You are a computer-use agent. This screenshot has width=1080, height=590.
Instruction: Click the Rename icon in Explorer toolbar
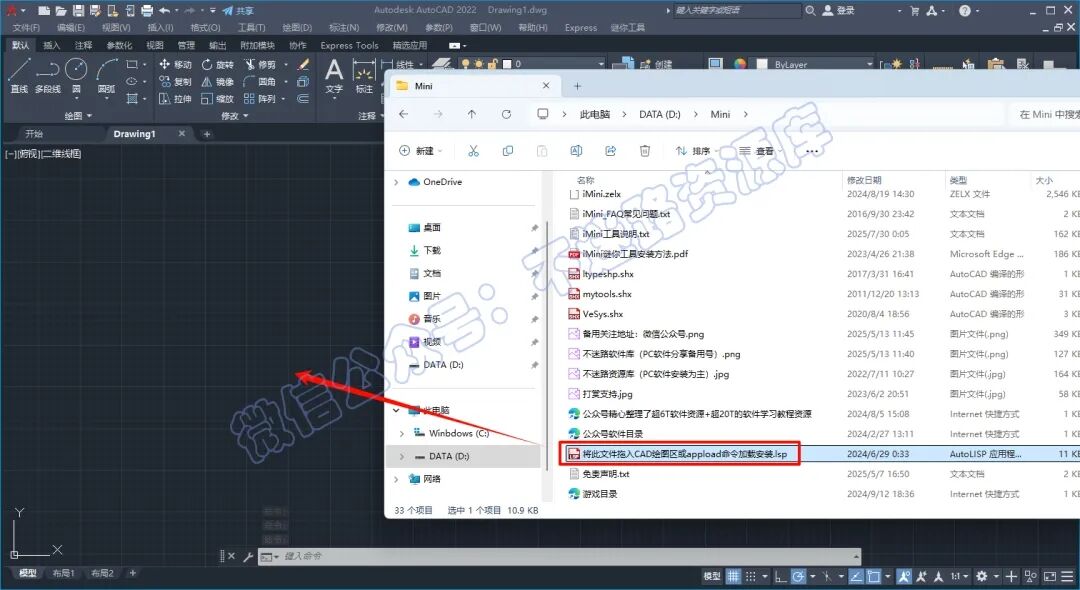click(576, 151)
